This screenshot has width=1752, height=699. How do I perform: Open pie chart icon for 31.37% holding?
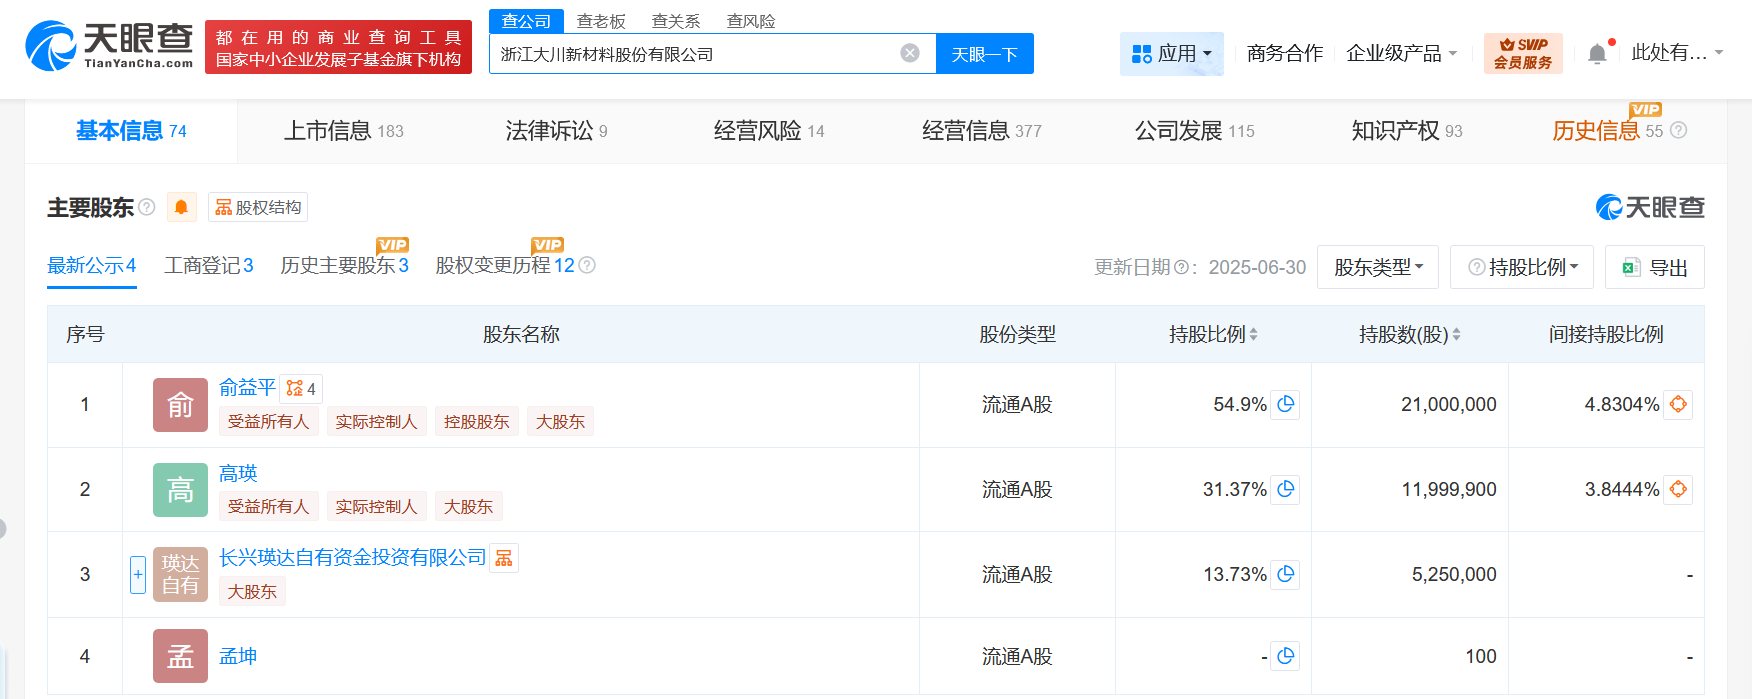(x=1285, y=489)
